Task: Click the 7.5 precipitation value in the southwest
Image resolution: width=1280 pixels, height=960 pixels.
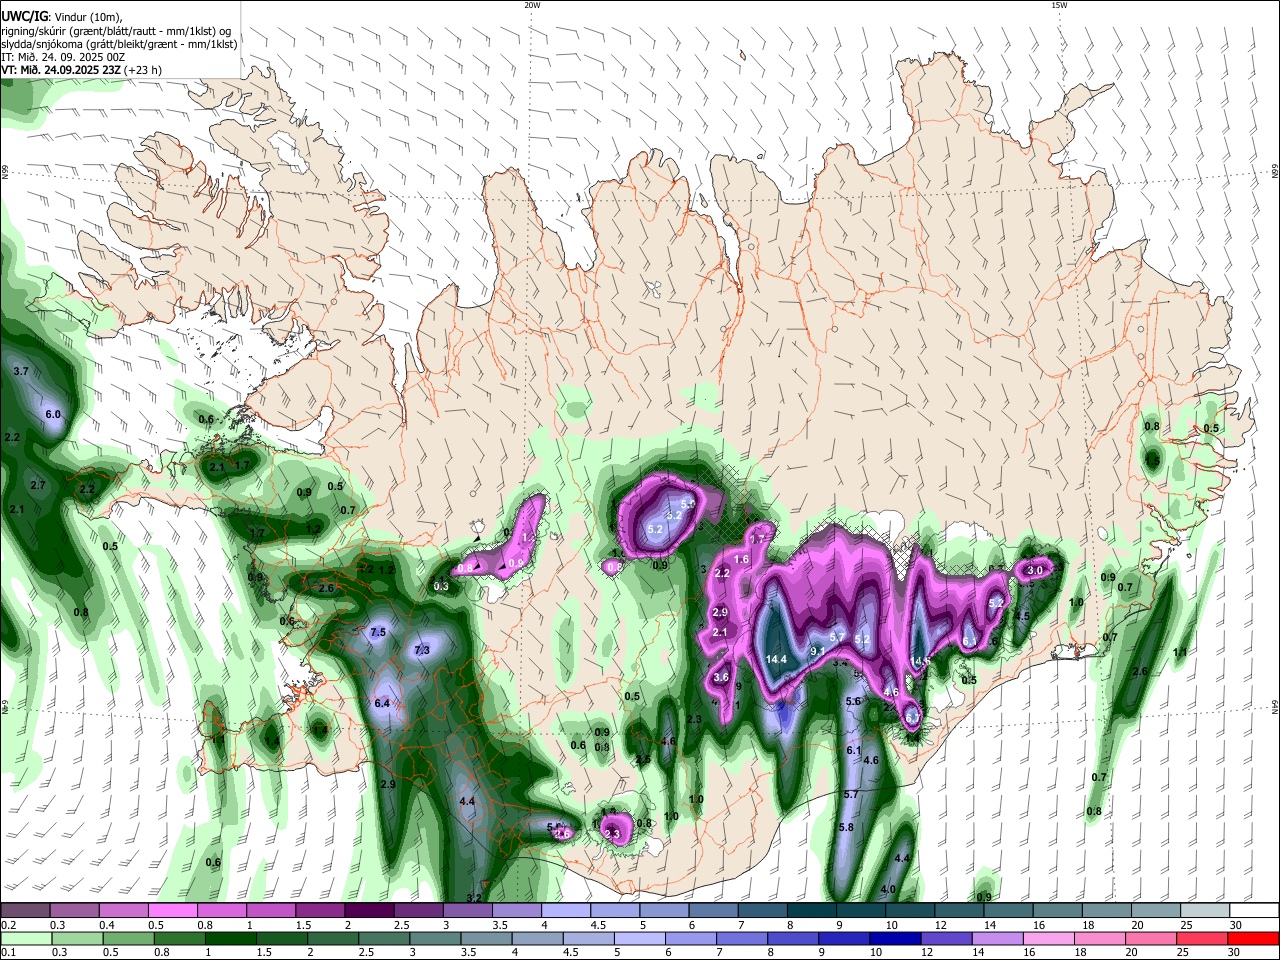Action: pos(378,632)
